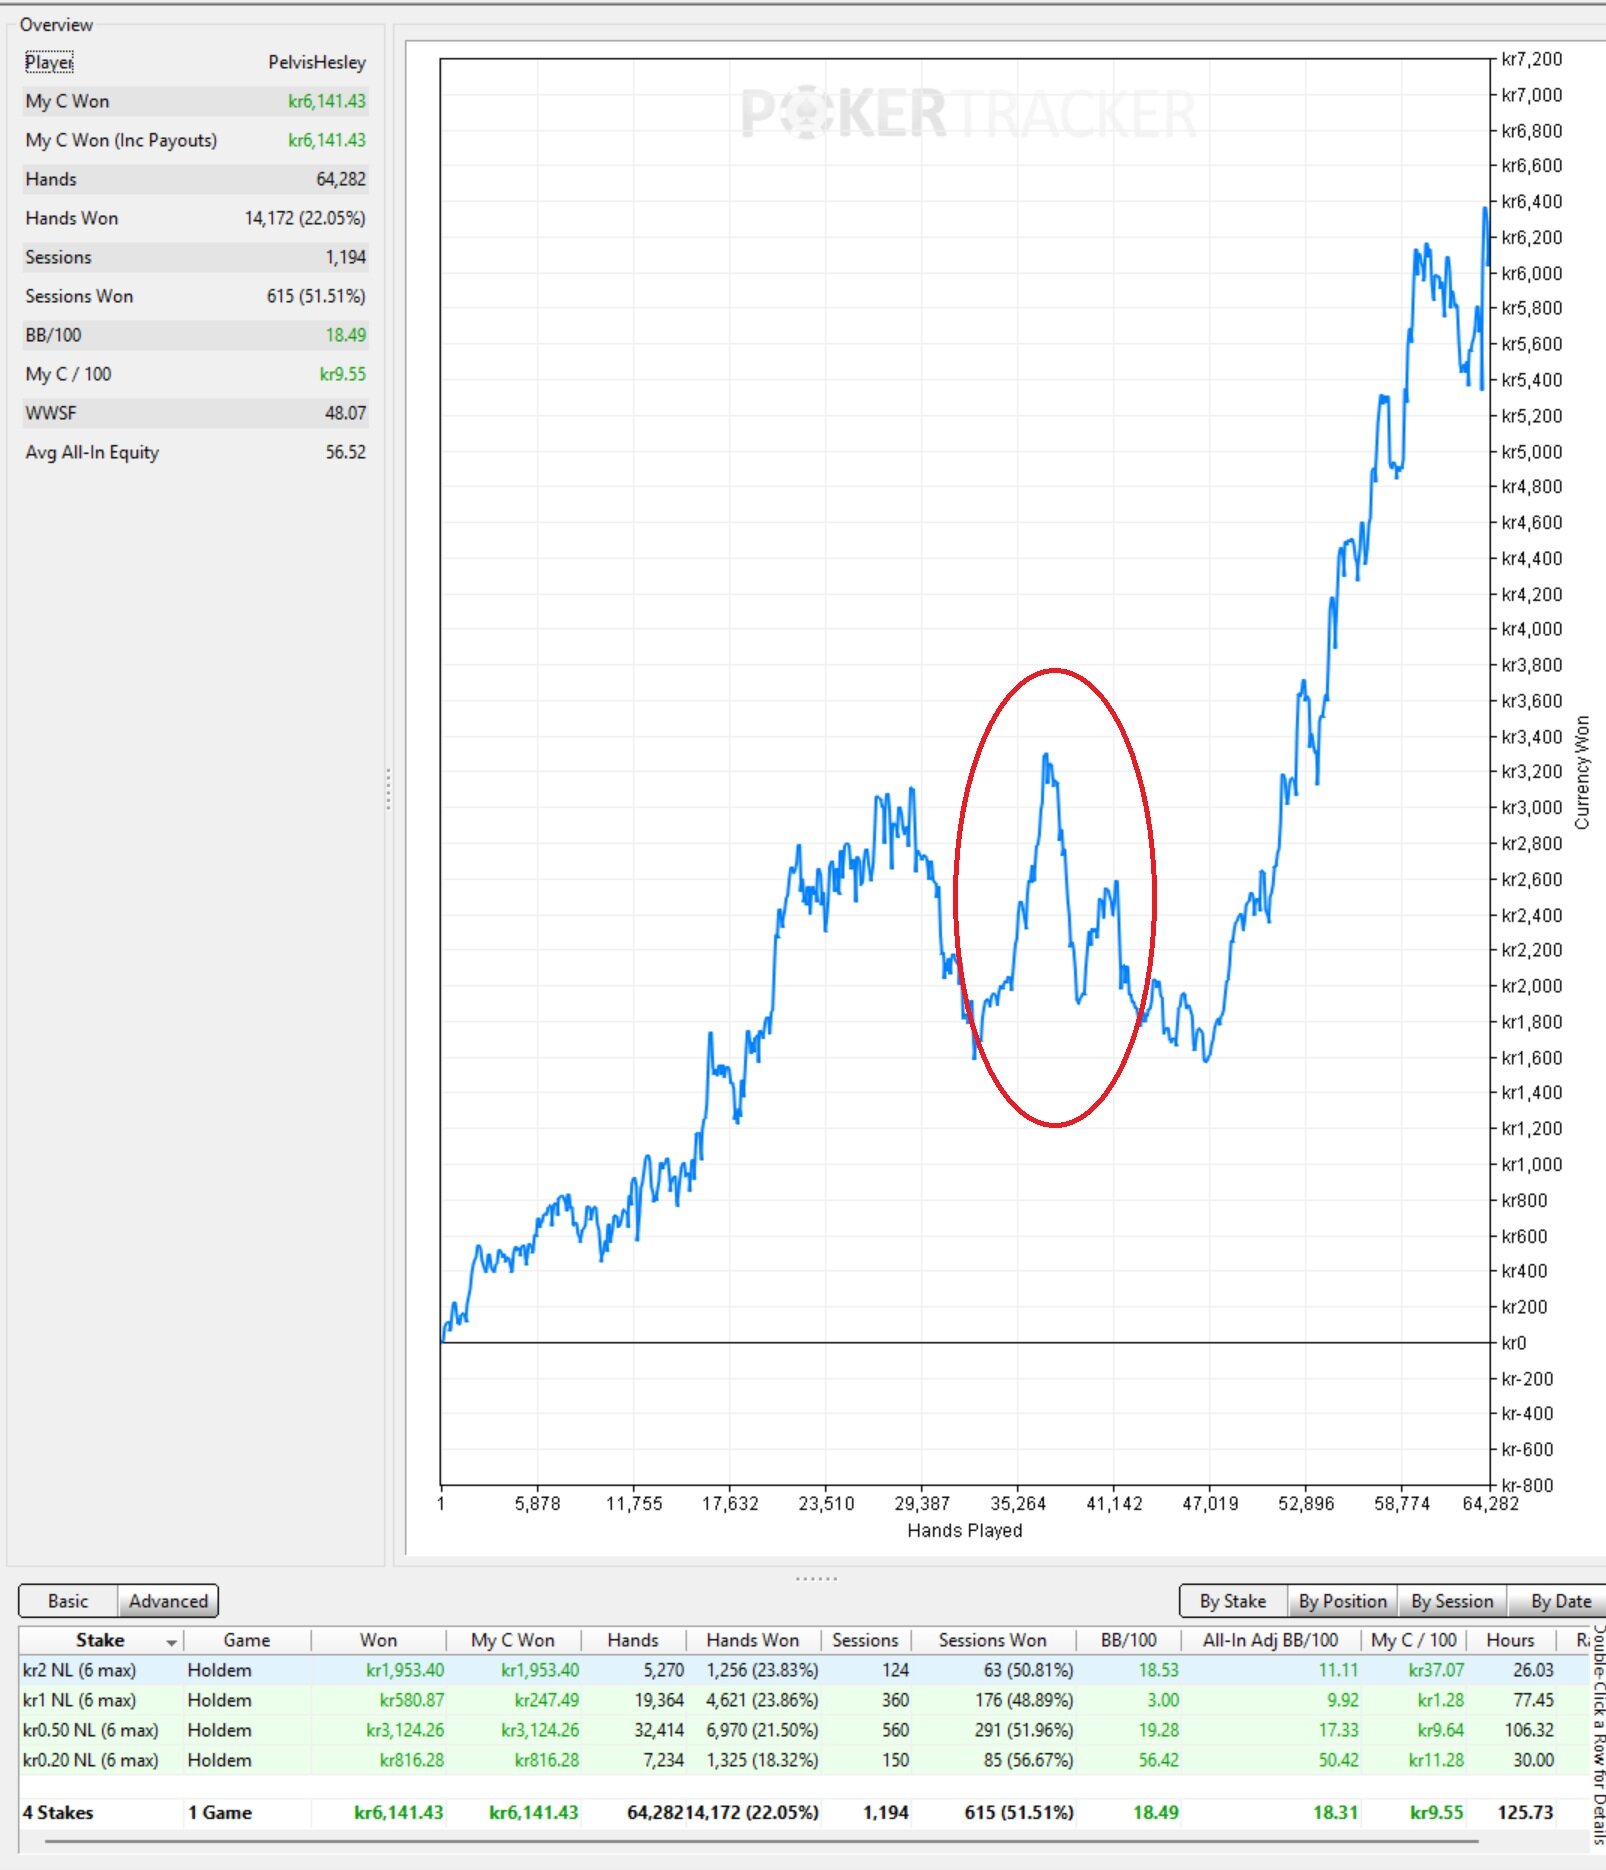This screenshot has width=1606, height=1870.
Task: Open the By Position tab
Action: [1342, 1601]
